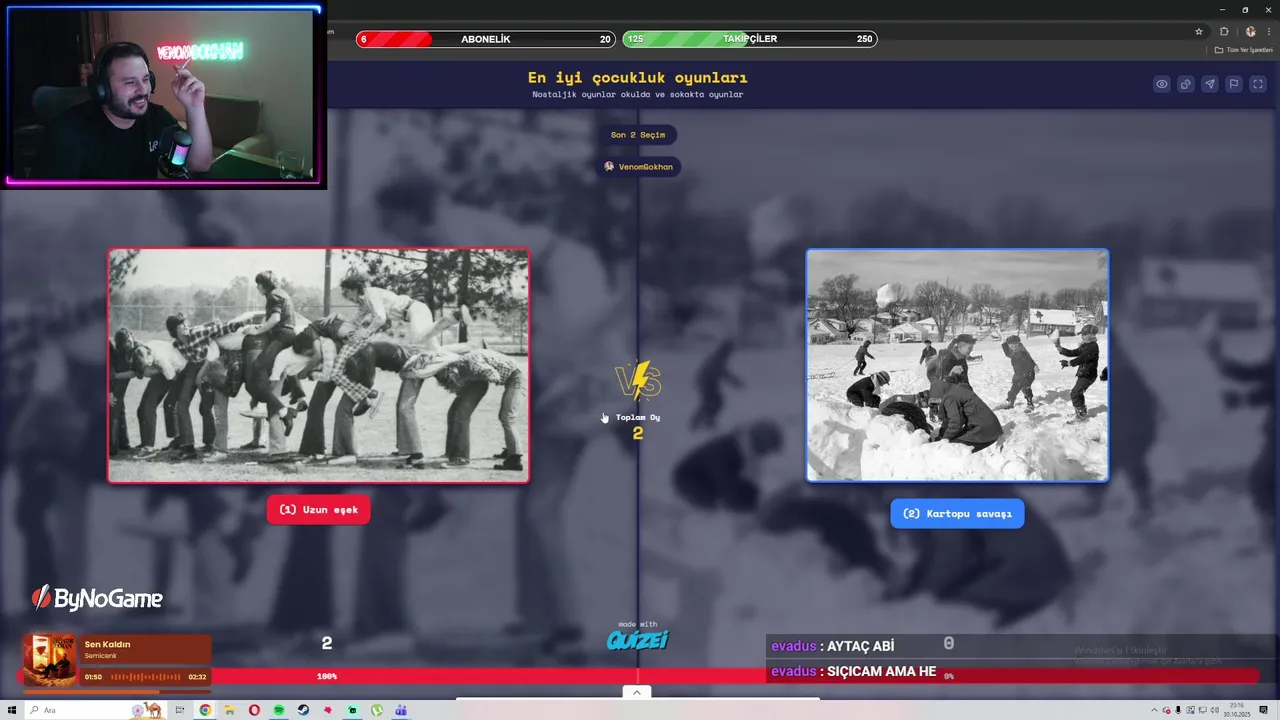This screenshot has width=1280, height=720.
Task: Click the network tray icon
Action: point(1202,710)
